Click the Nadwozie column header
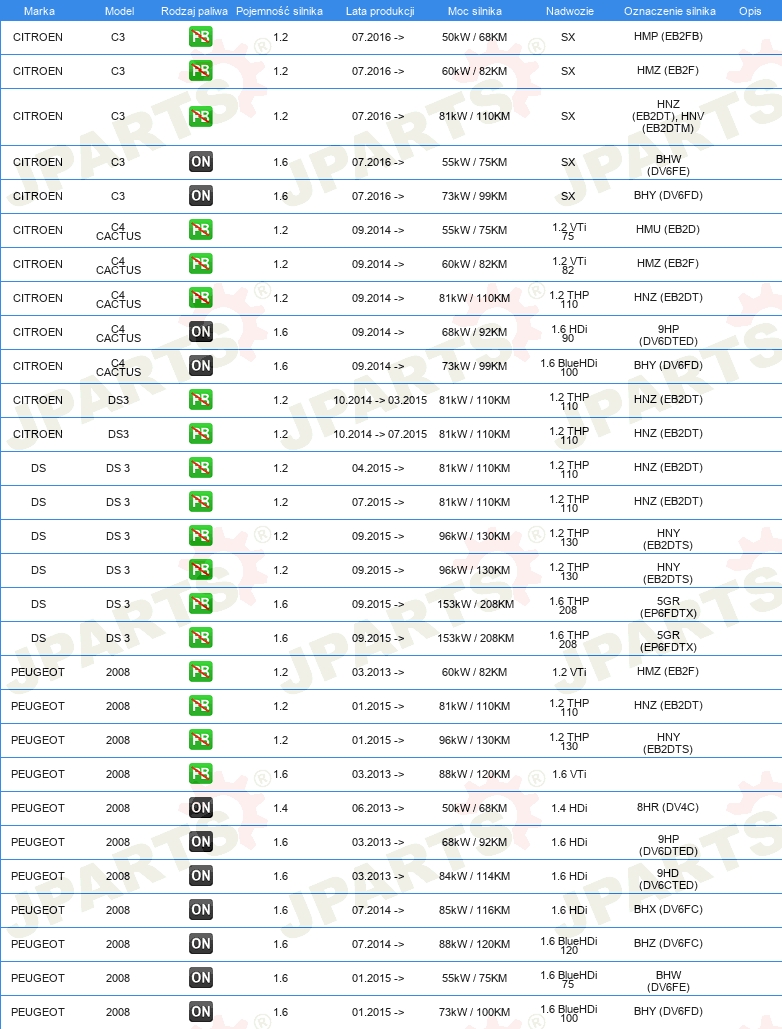This screenshot has height=1029, width=782. point(569,11)
